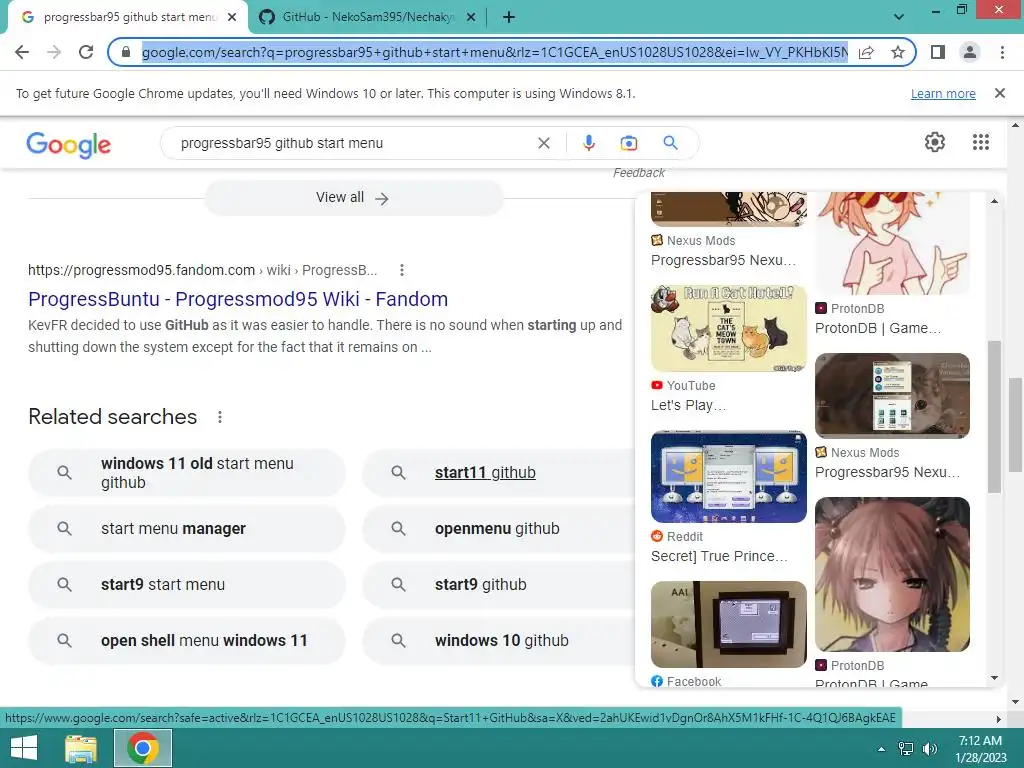Open the taskbar clock and date
The image size is (1024, 768).
(x=980, y=749)
